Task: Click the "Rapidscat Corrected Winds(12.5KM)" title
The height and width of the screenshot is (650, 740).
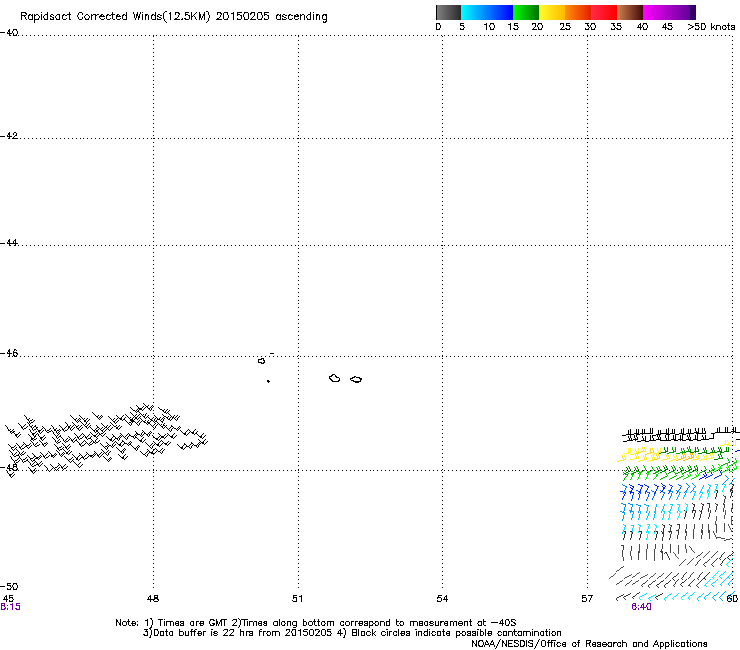Action: [x=115, y=17]
